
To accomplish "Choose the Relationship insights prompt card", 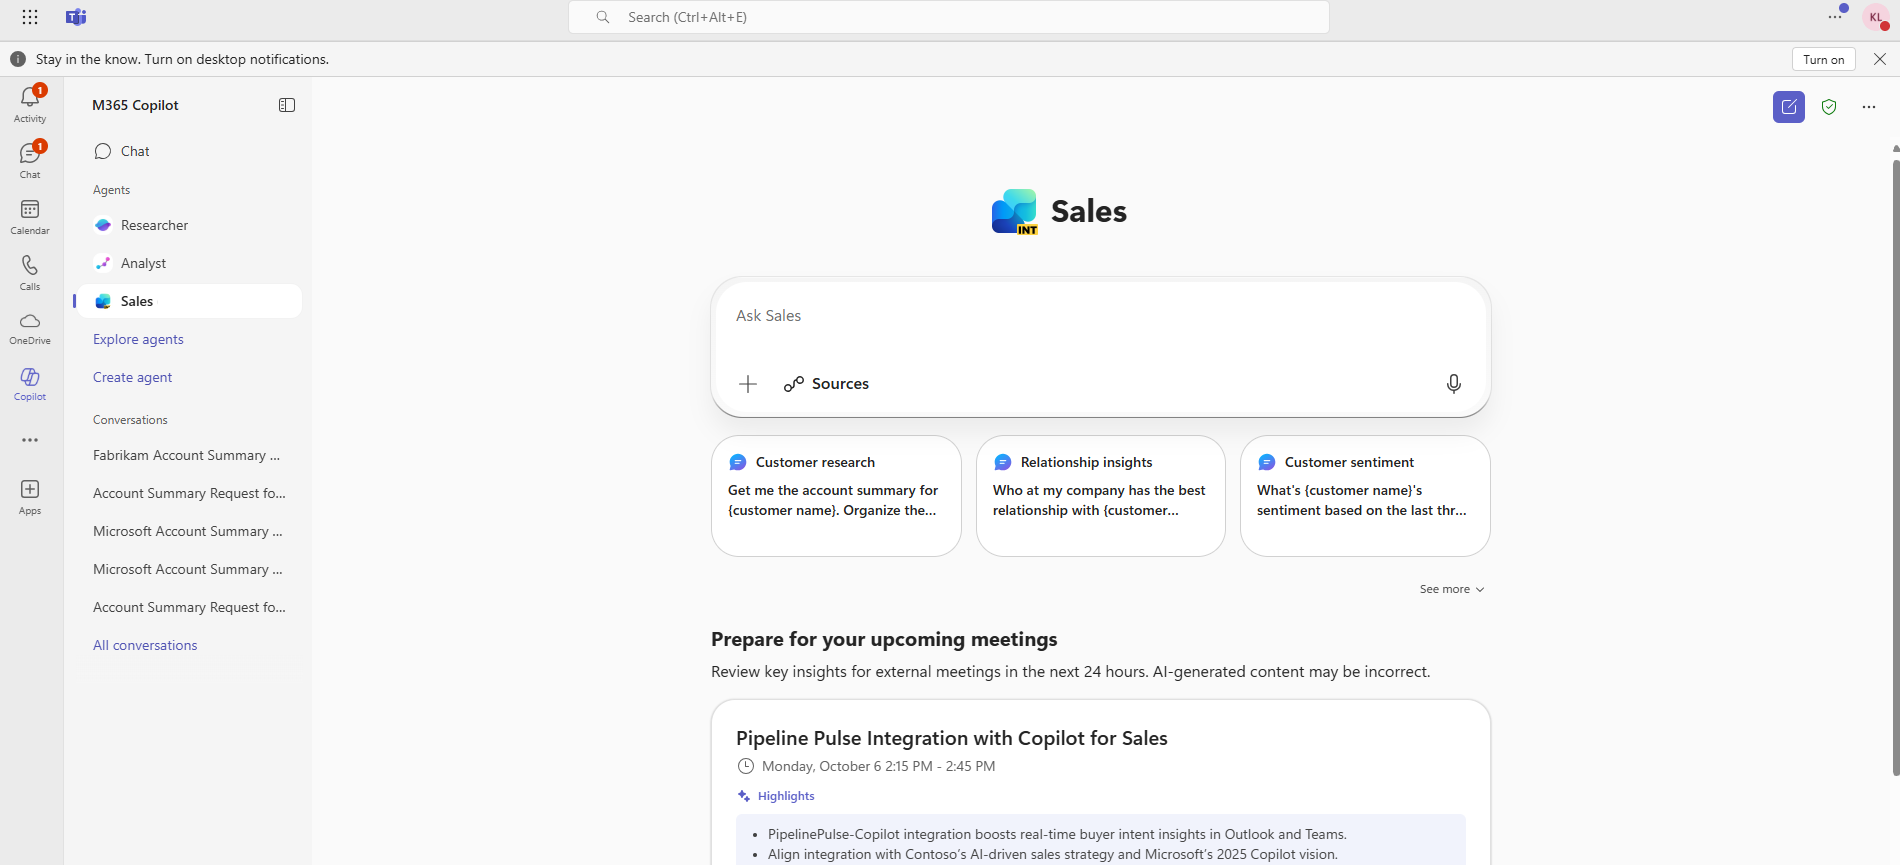I will [1101, 496].
